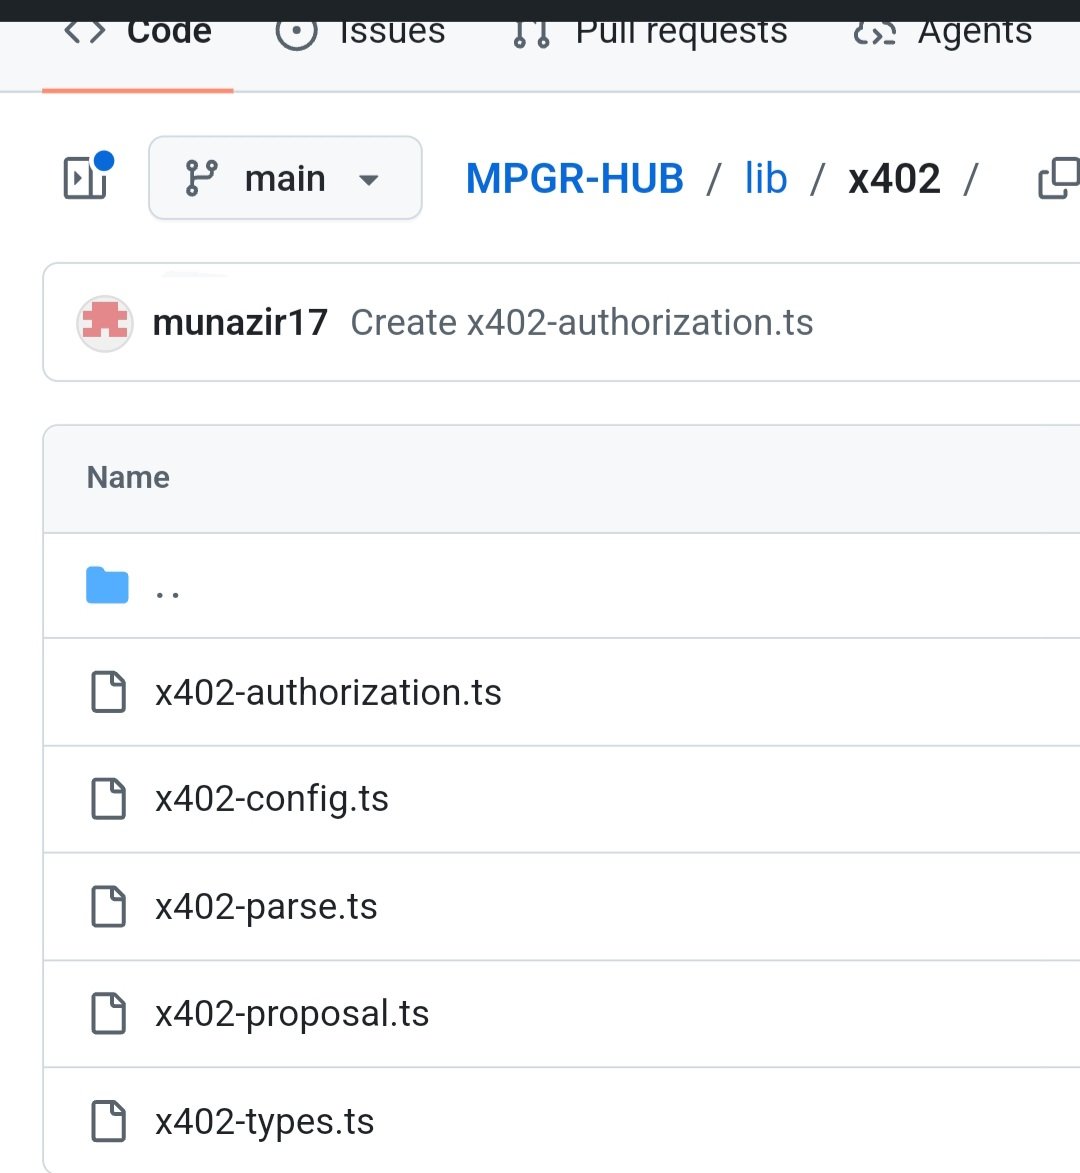Expand the file tree side panel
Viewport: 1080px width, 1173px height.
(x=86, y=177)
